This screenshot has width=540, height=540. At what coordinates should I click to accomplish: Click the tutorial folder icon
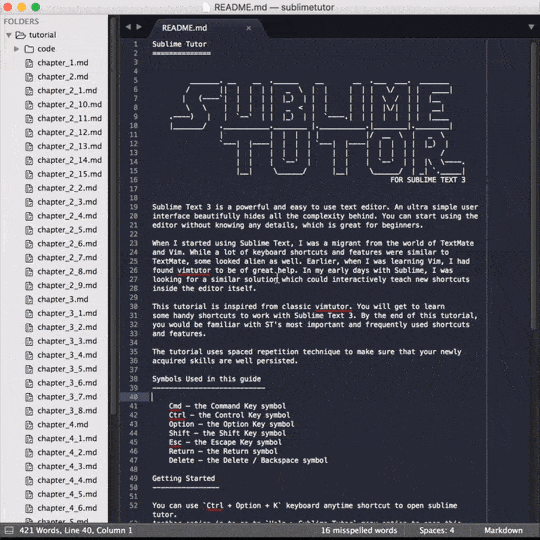pos(21,35)
